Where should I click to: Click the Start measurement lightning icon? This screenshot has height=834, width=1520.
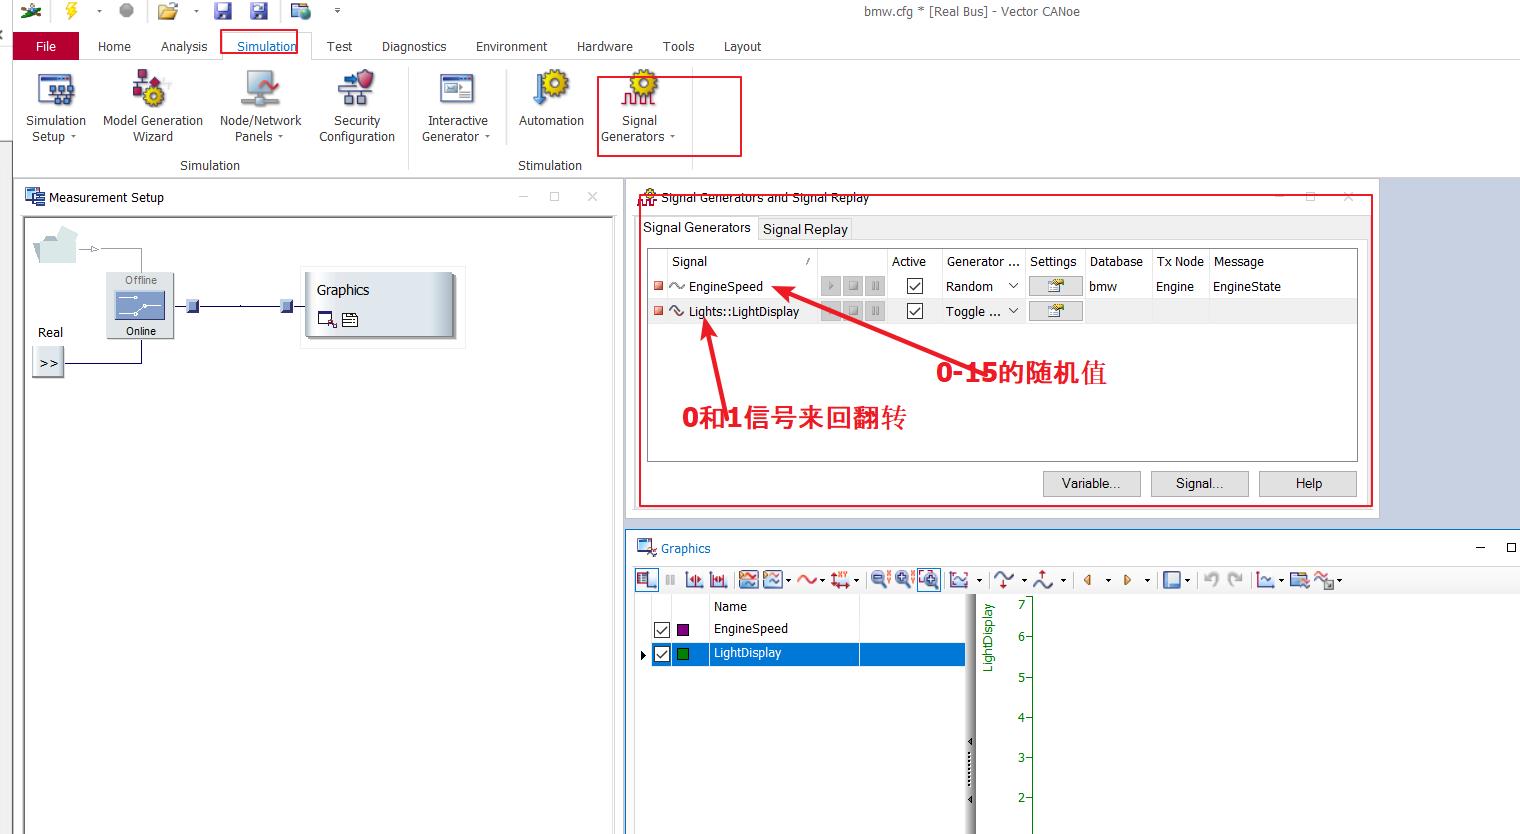click(x=71, y=11)
